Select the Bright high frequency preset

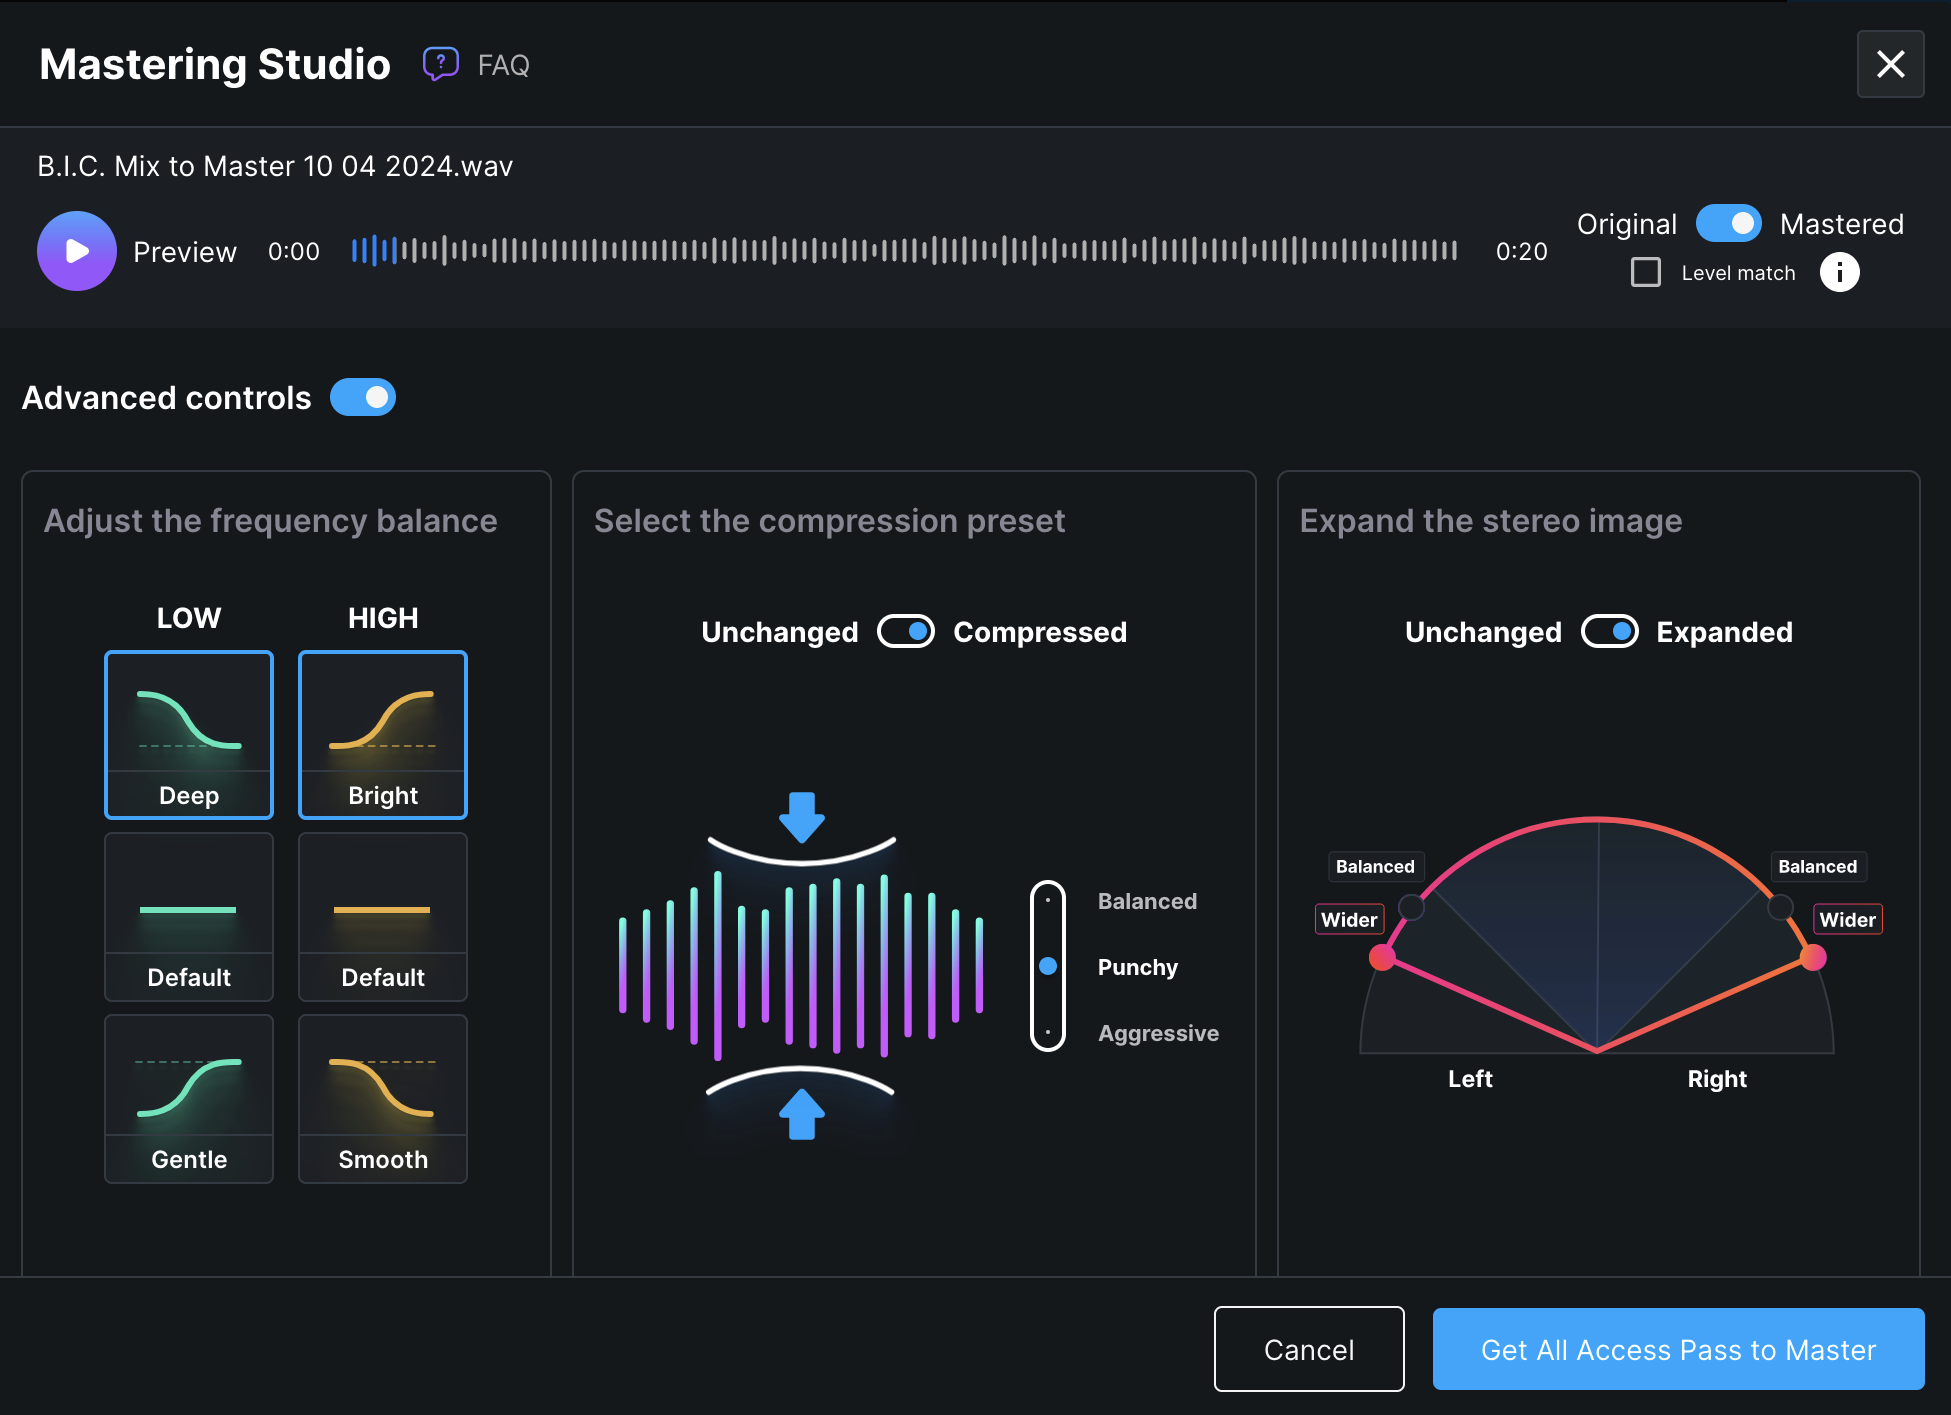[x=383, y=734]
